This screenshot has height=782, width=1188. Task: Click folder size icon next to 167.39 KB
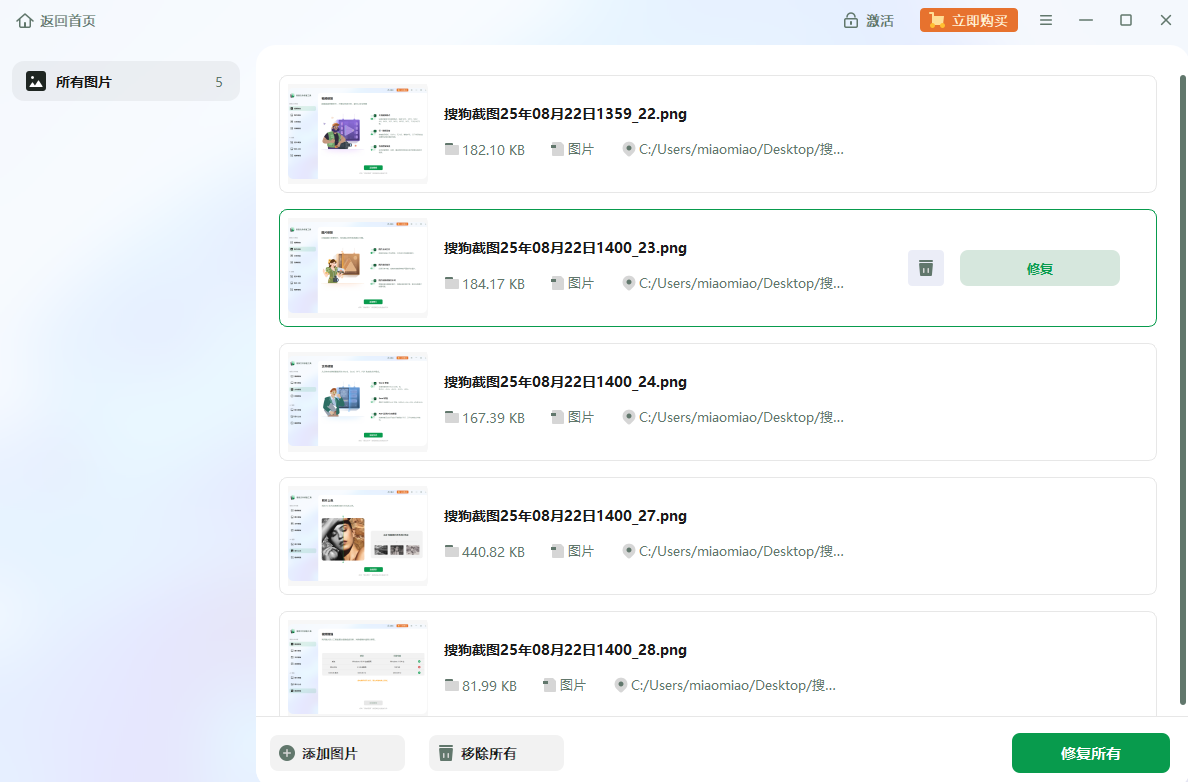pyautogui.click(x=452, y=417)
